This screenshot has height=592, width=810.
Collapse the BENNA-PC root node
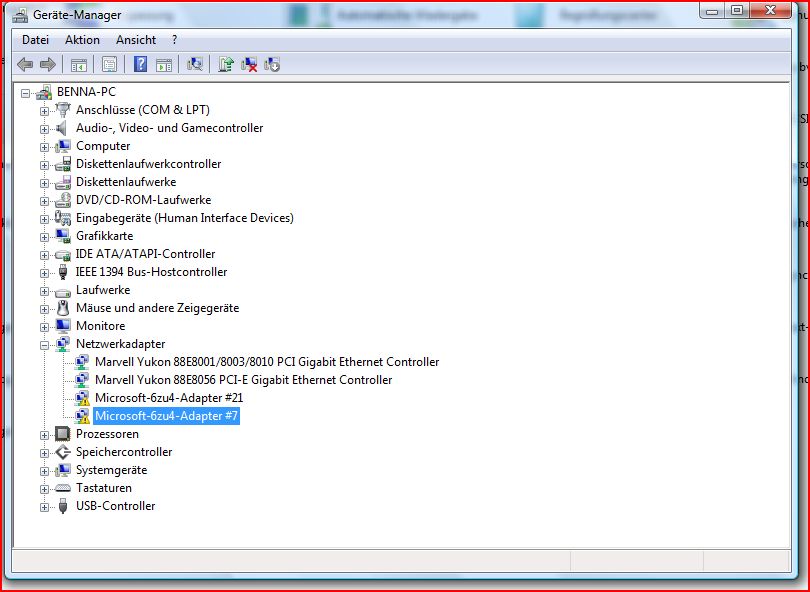(x=25, y=94)
